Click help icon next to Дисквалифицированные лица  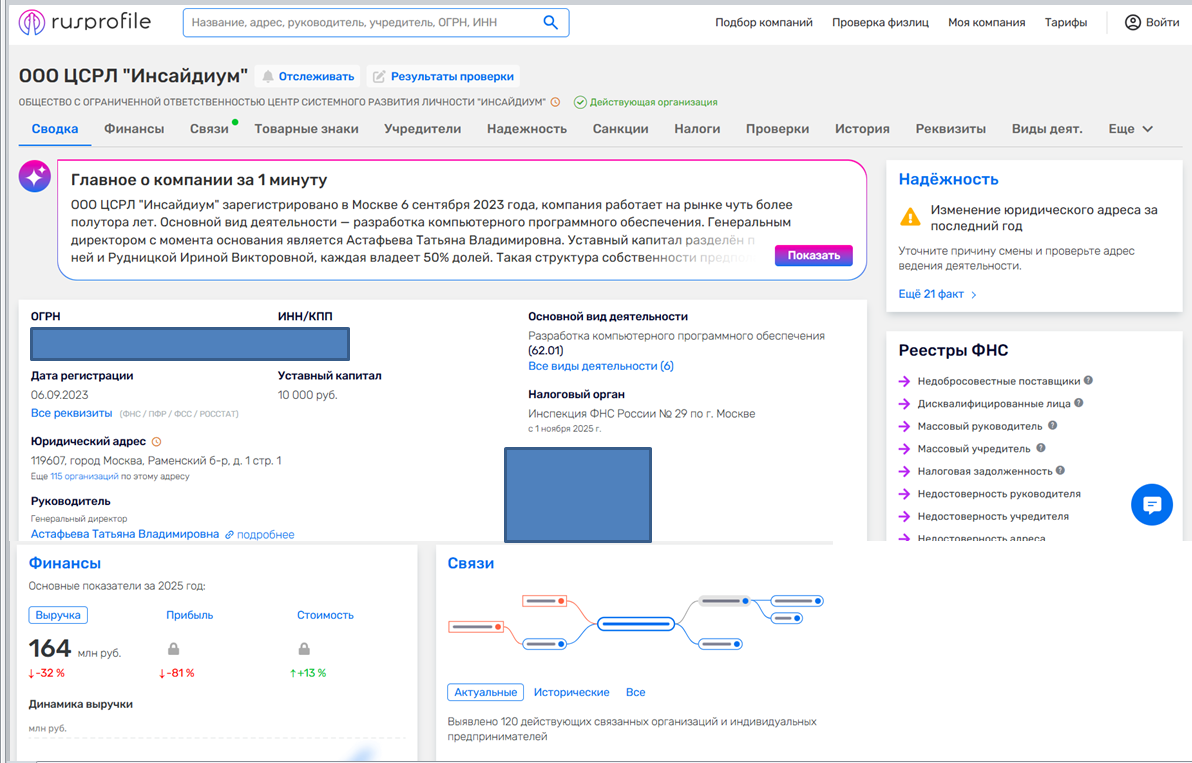click(x=1079, y=403)
